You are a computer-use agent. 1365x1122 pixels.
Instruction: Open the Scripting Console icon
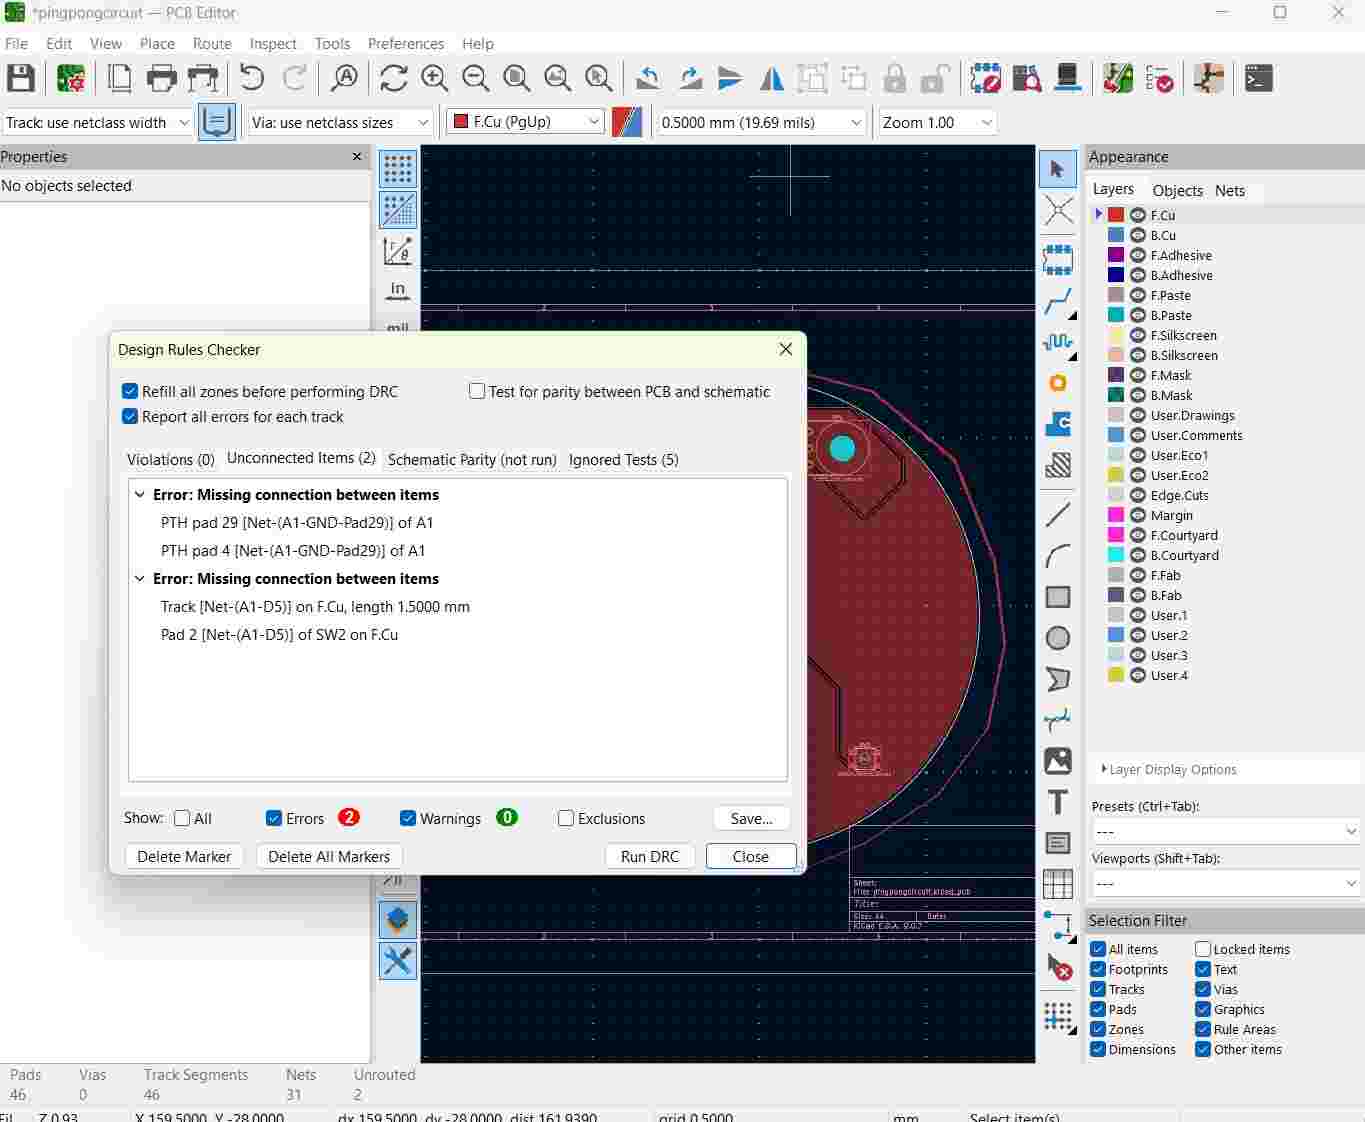1258,78
